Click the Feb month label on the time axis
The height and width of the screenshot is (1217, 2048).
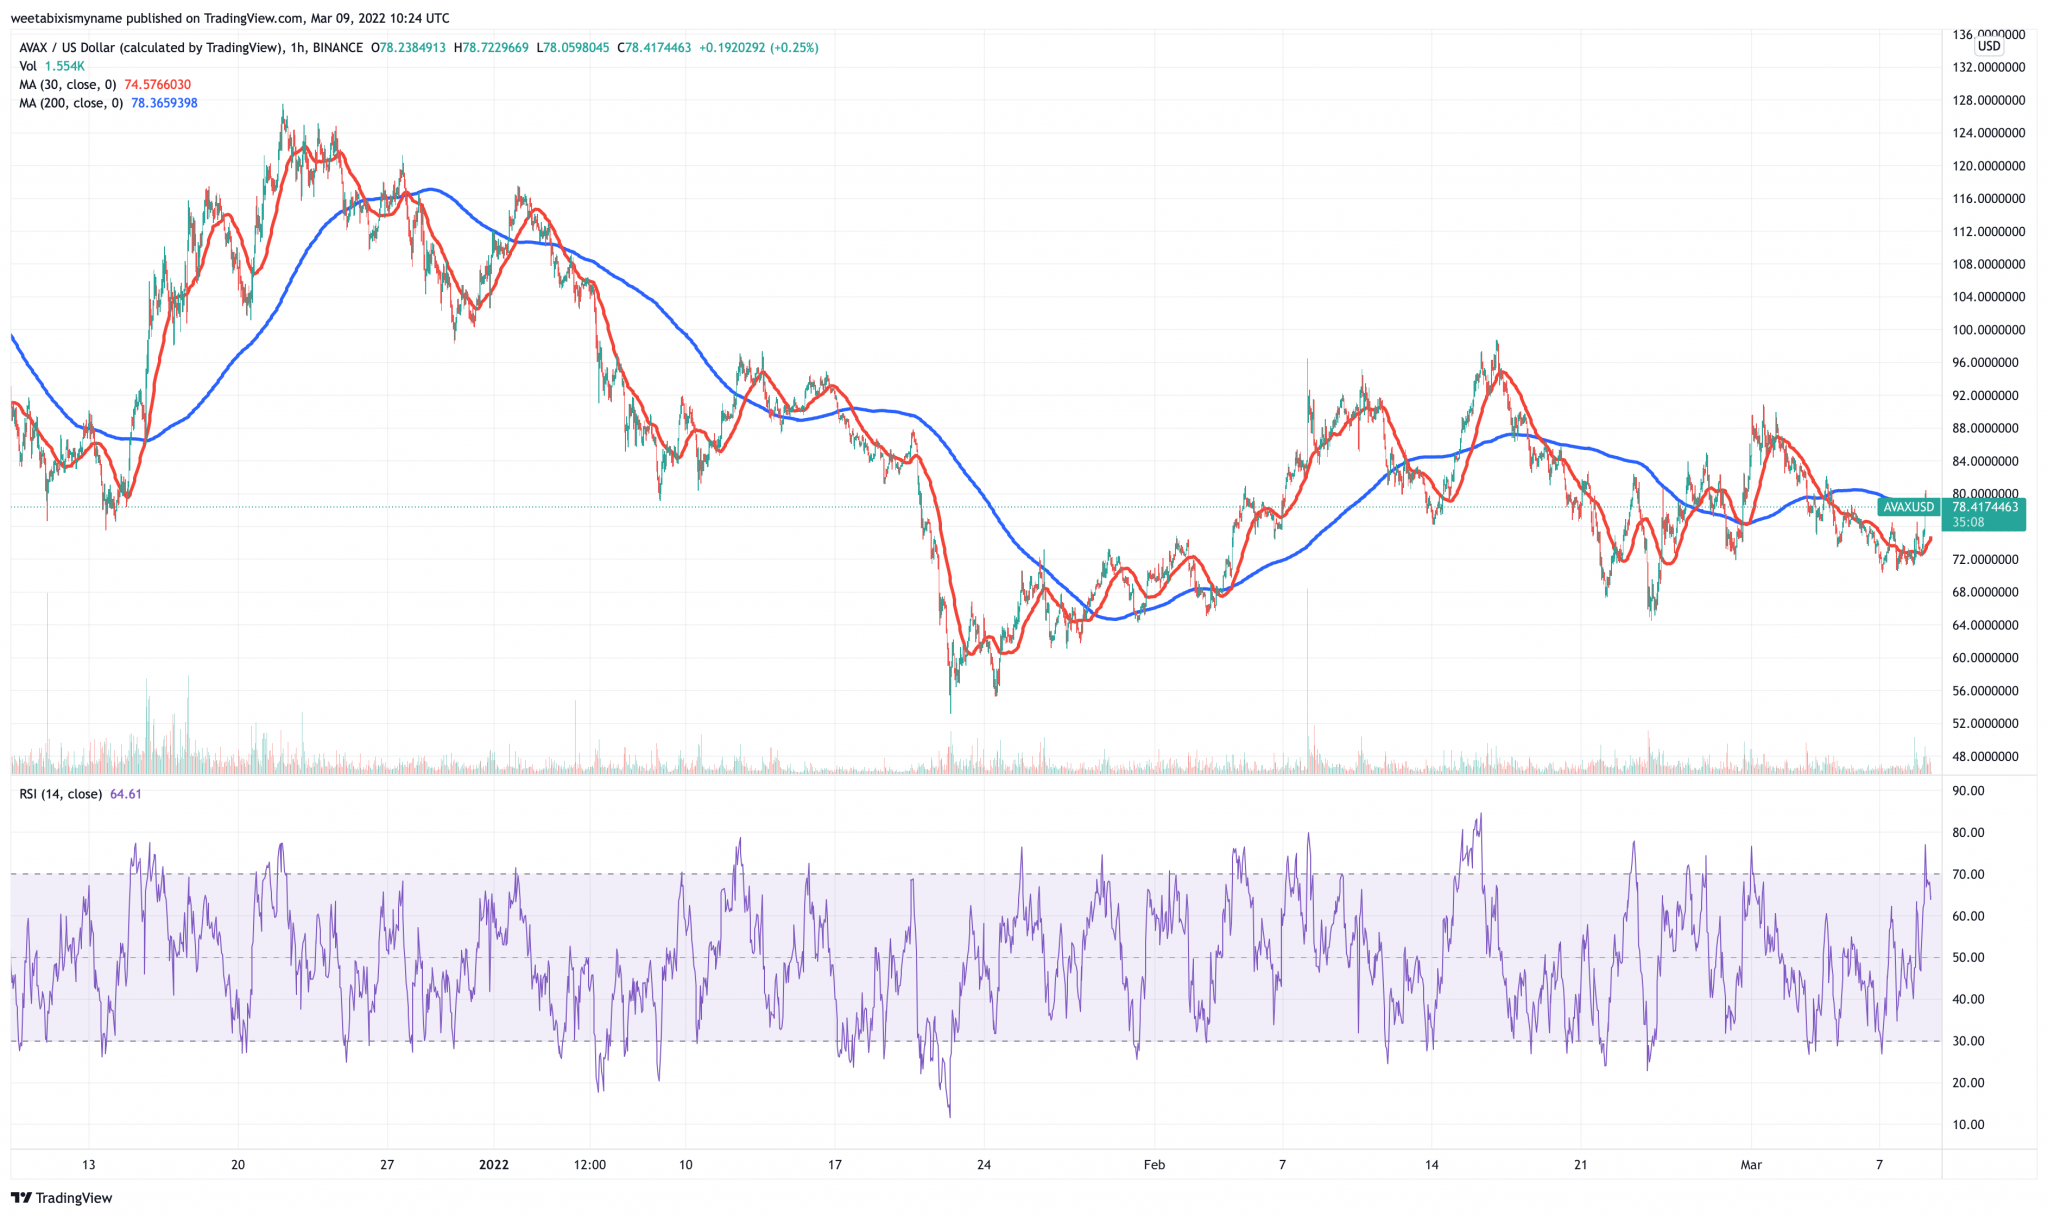click(1154, 1164)
